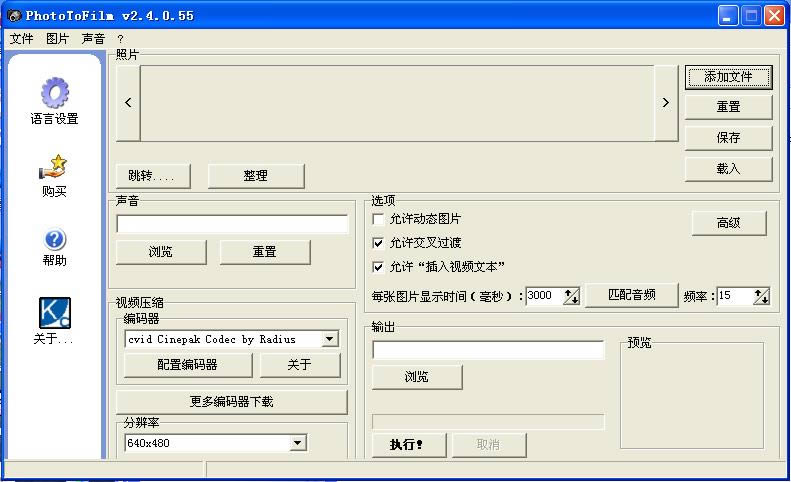The height and width of the screenshot is (482, 791).
Task: Open the 高级 advanced options button
Action: [729, 223]
